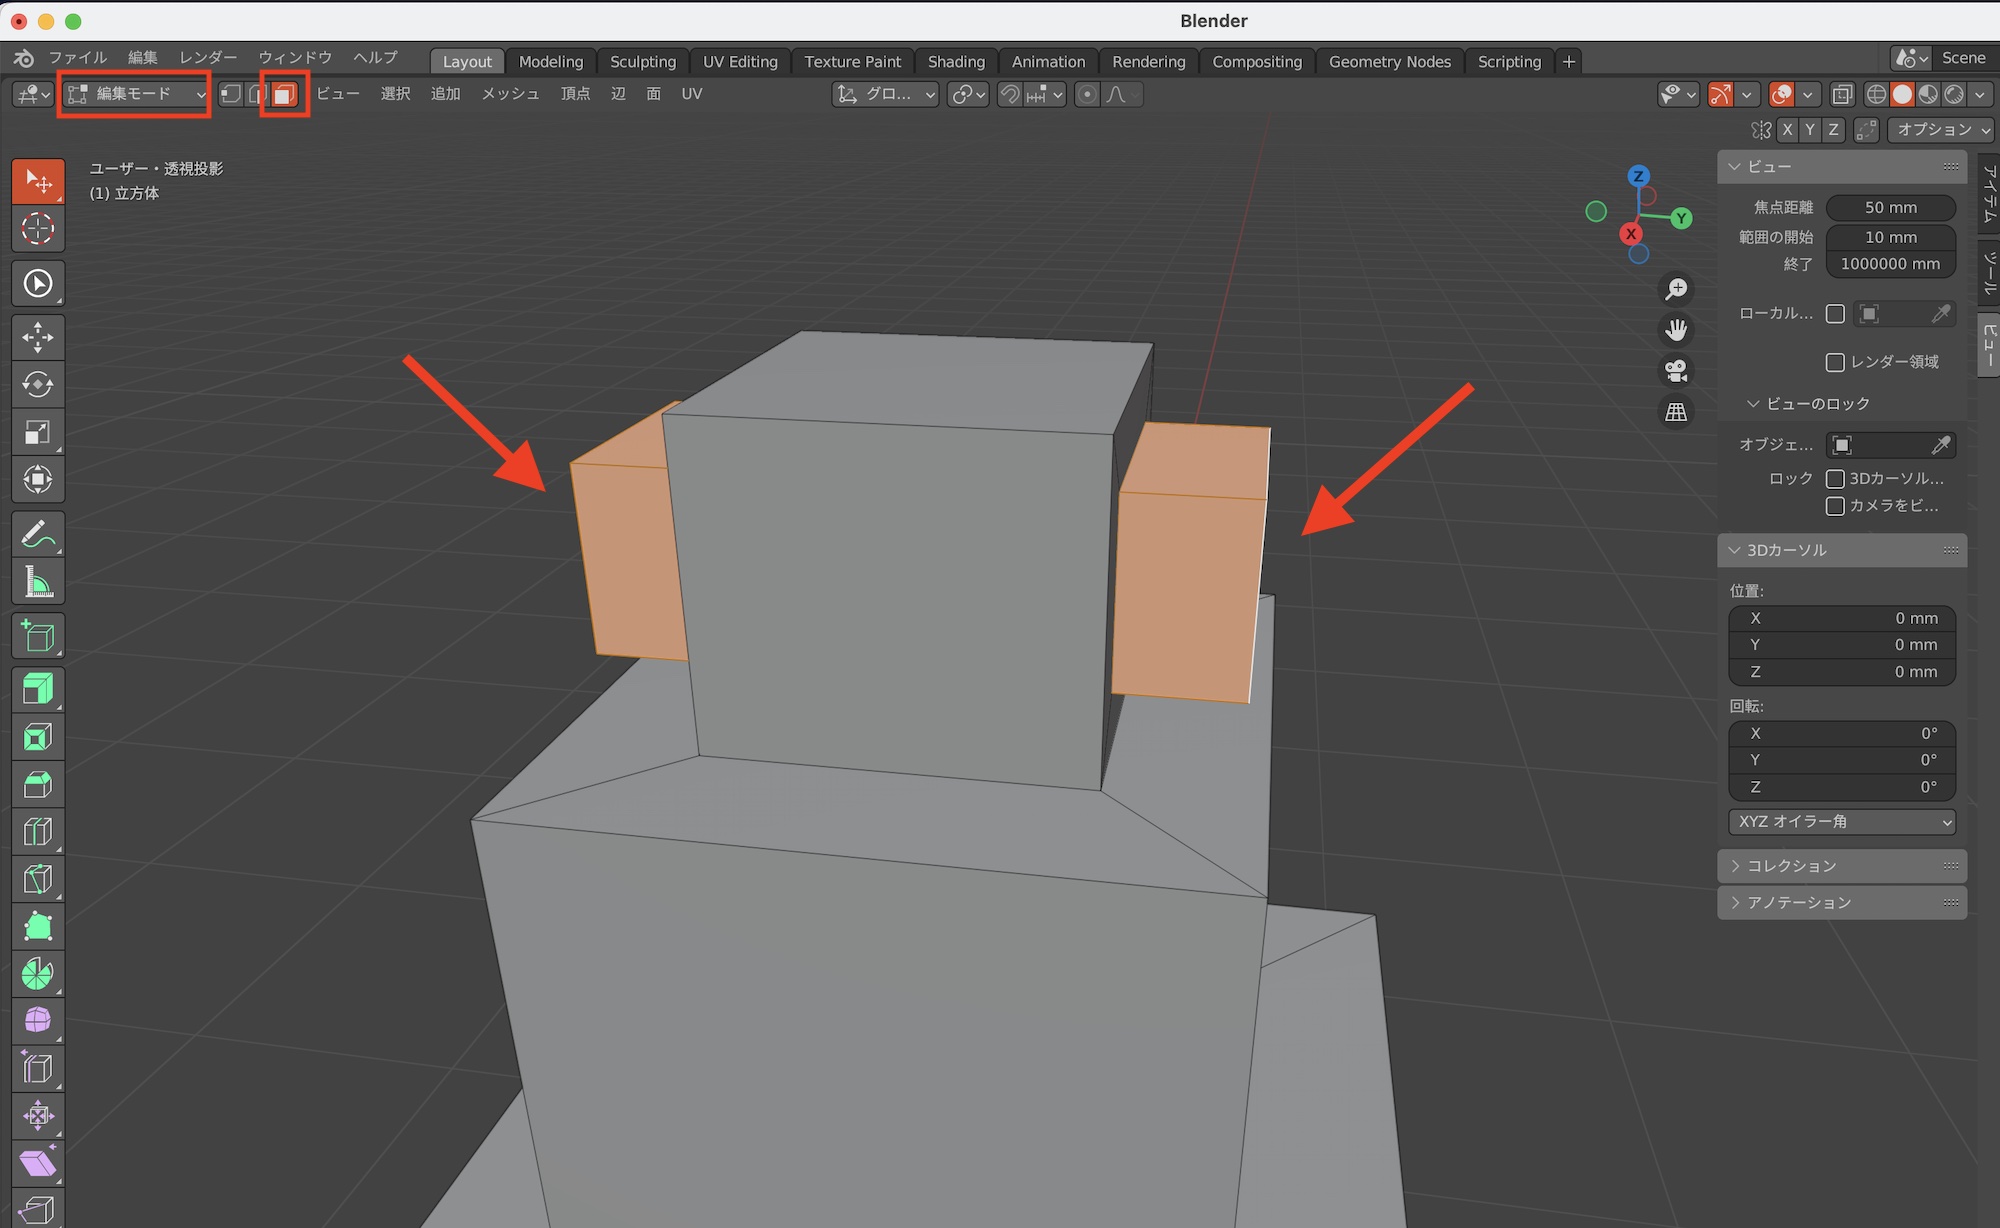Screen dimensions: 2000x1228
Task: Pick the Annotate pencil tool
Action: tap(38, 534)
